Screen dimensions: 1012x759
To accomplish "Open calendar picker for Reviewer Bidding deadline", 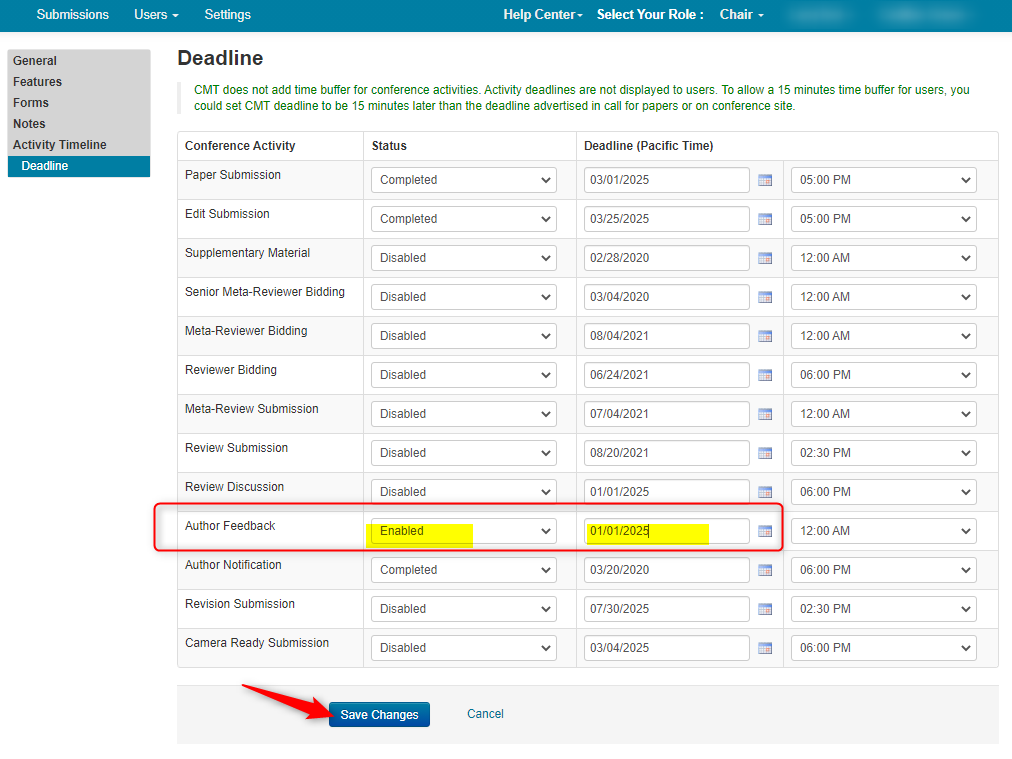I will pos(765,375).
